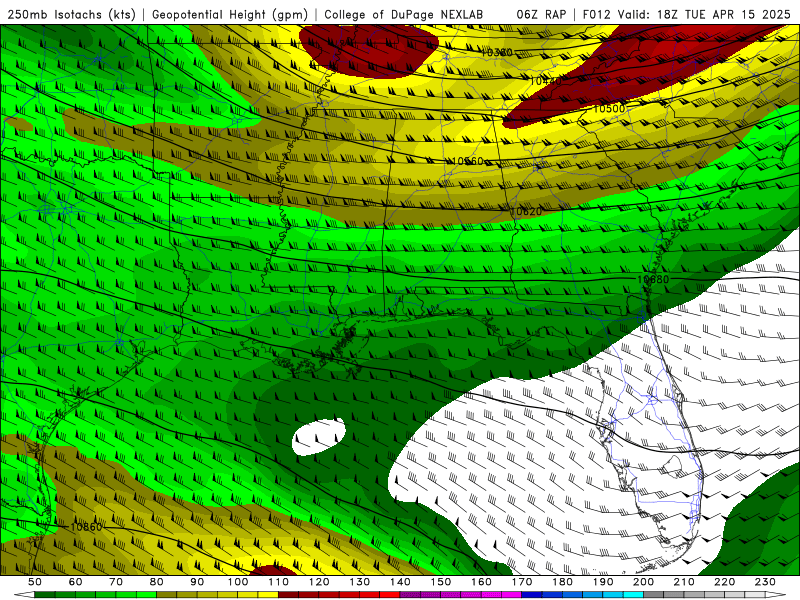Viewport: 800px width, 600px height.
Task: Click the left arrow end of the color bar
Action: point(24,595)
